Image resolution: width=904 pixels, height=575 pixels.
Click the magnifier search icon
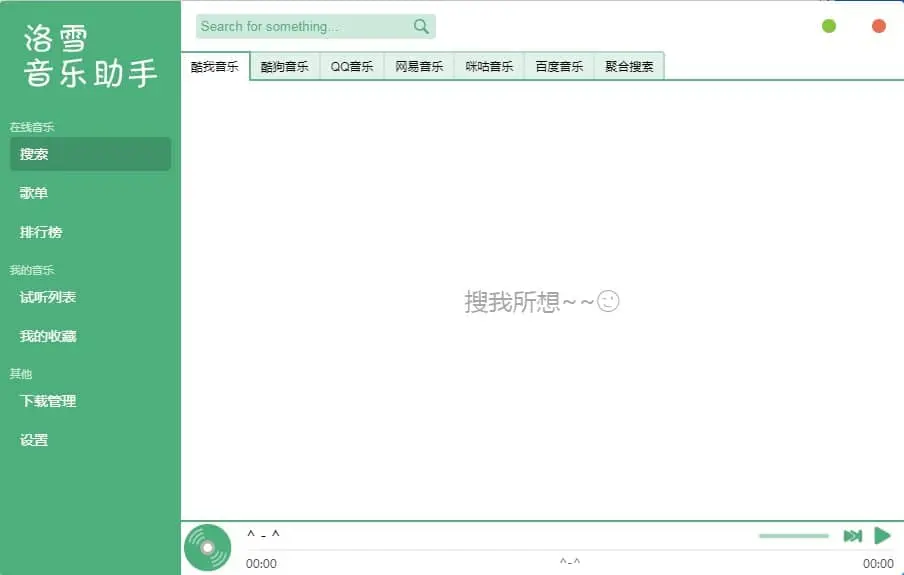pos(421,27)
